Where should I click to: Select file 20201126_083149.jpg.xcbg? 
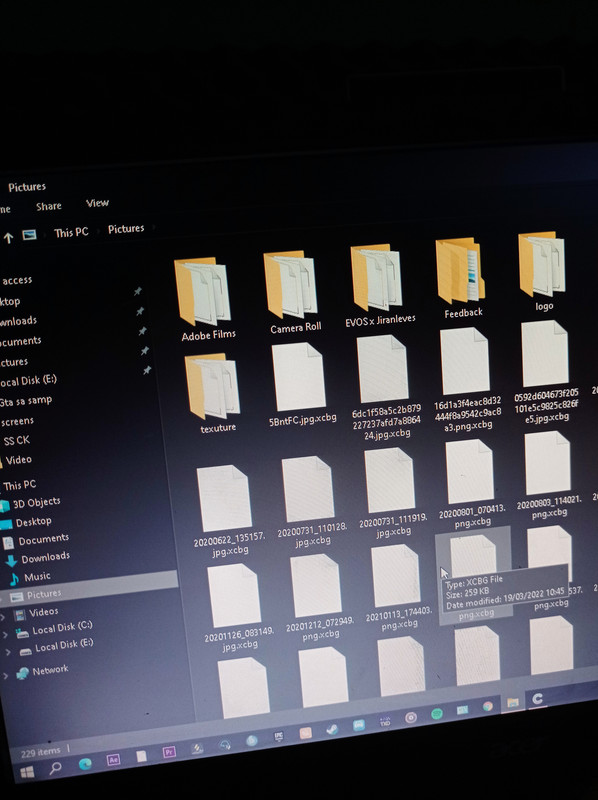(x=237, y=607)
